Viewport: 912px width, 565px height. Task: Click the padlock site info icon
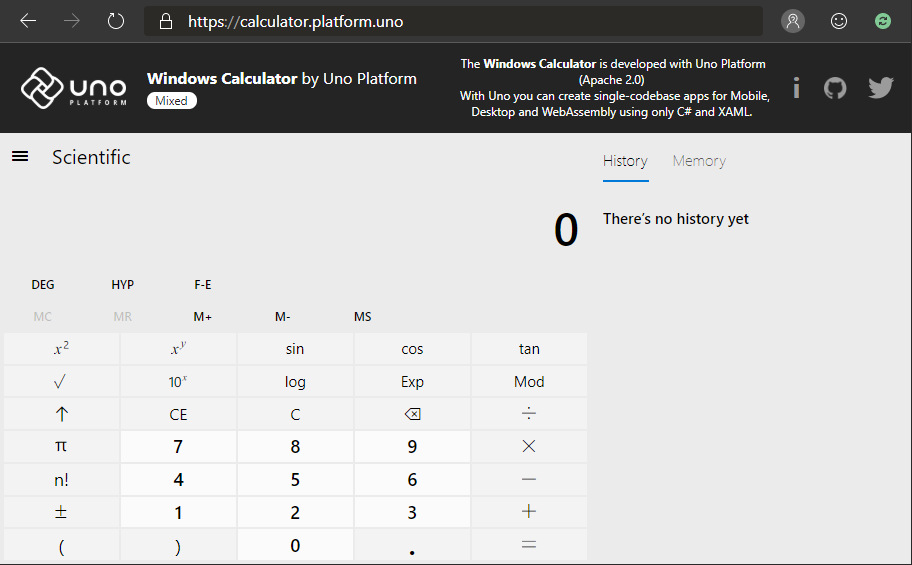coord(166,22)
